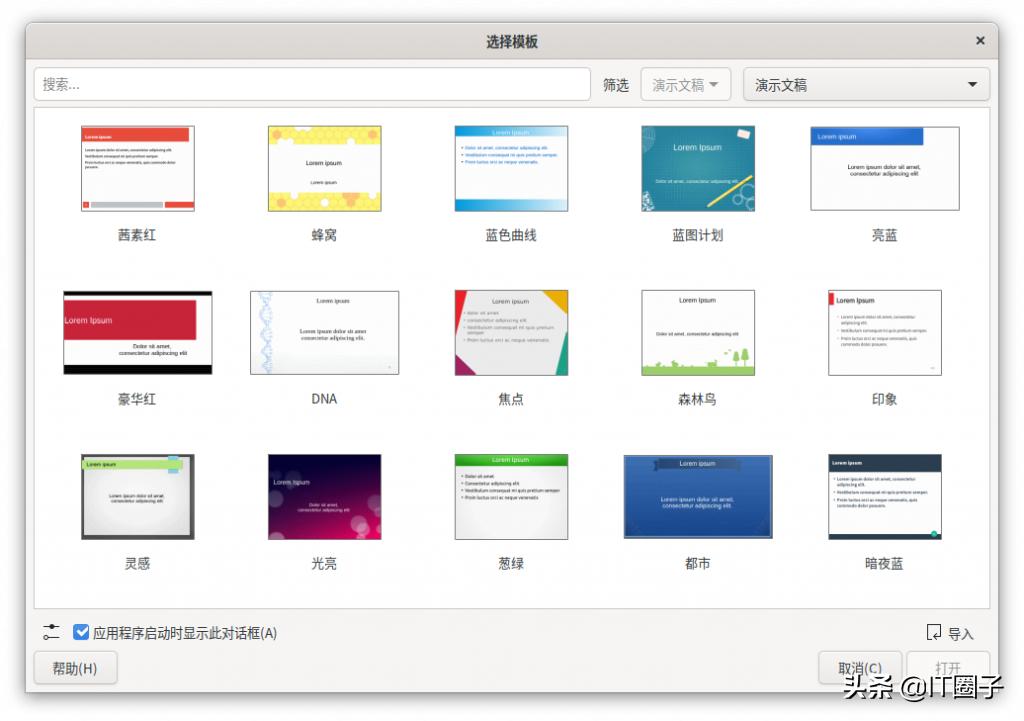The width and height of the screenshot is (1024, 721).
Task: Disable 应用程序启动时显示此对话框 checkbox
Action: (x=81, y=631)
